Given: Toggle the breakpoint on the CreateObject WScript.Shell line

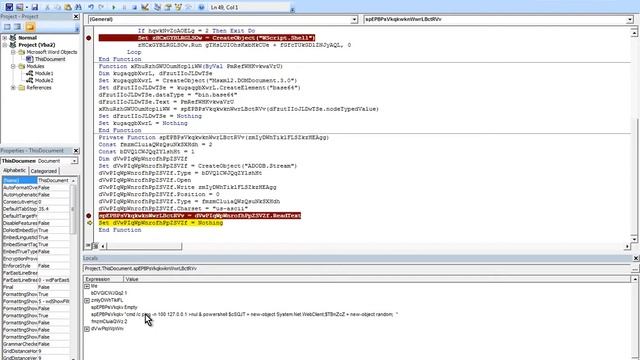Looking at the screenshot, I should pyautogui.click(x=89, y=38).
